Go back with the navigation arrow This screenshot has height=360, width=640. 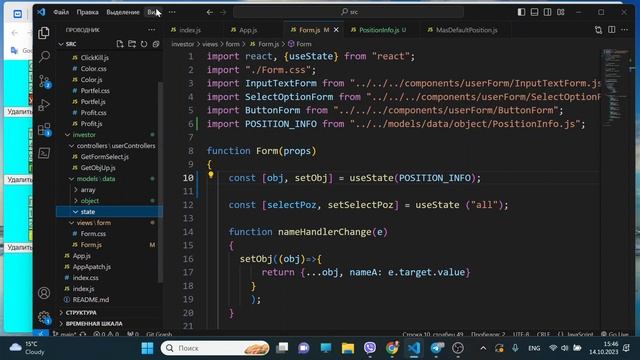tap(210, 12)
